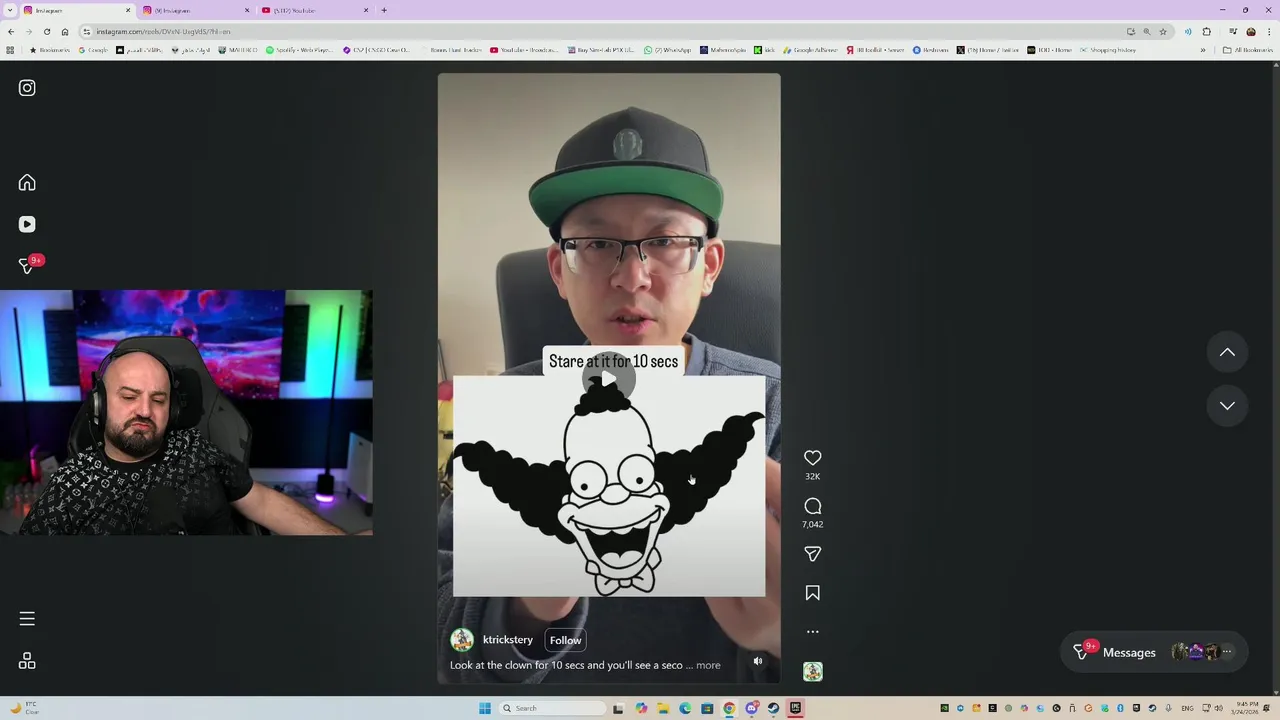Image resolution: width=1280 pixels, height=720 pixels.
Task: Open the Google AdSense bookmark
Action: (x=811, y=50)
